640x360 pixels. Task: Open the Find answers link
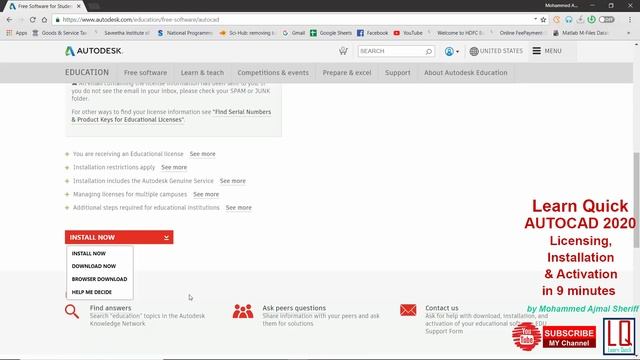111,308
